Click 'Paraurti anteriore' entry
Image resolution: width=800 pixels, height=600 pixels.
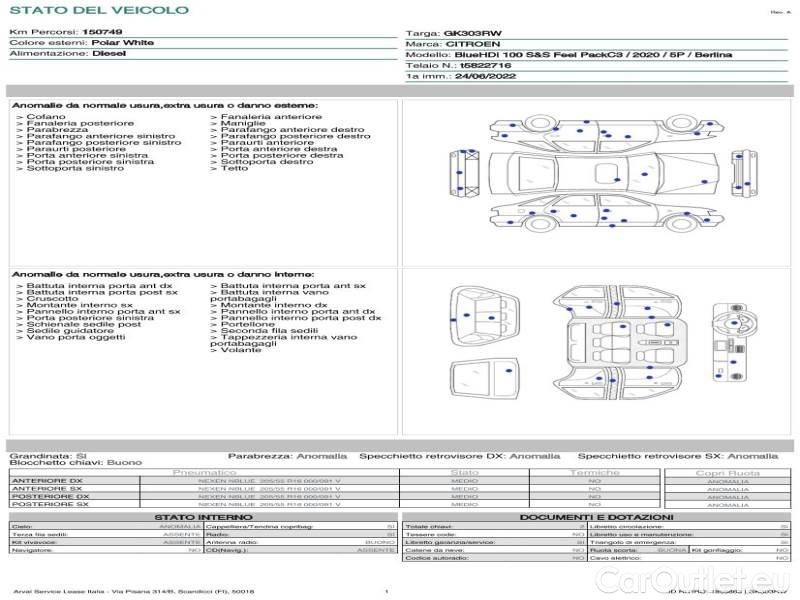(267, 143)
